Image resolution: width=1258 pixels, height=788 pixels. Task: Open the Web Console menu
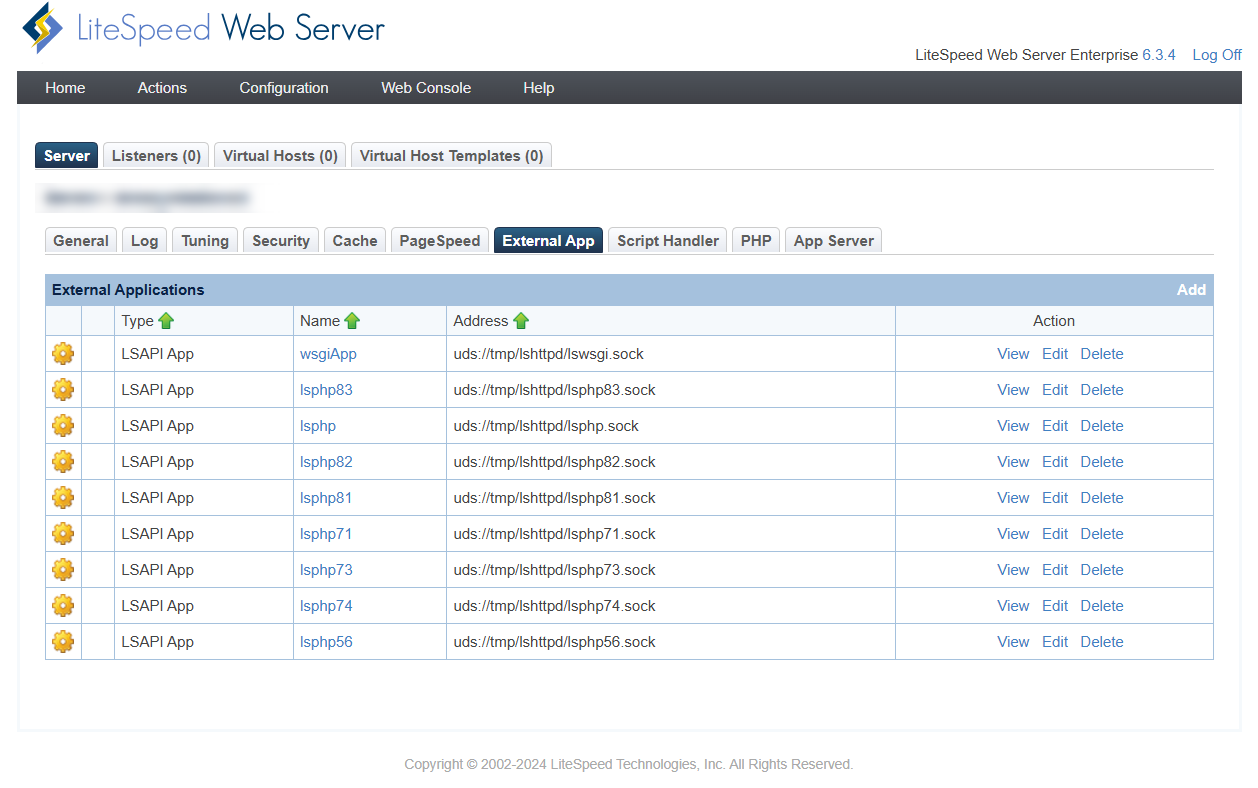coord(426,88)
